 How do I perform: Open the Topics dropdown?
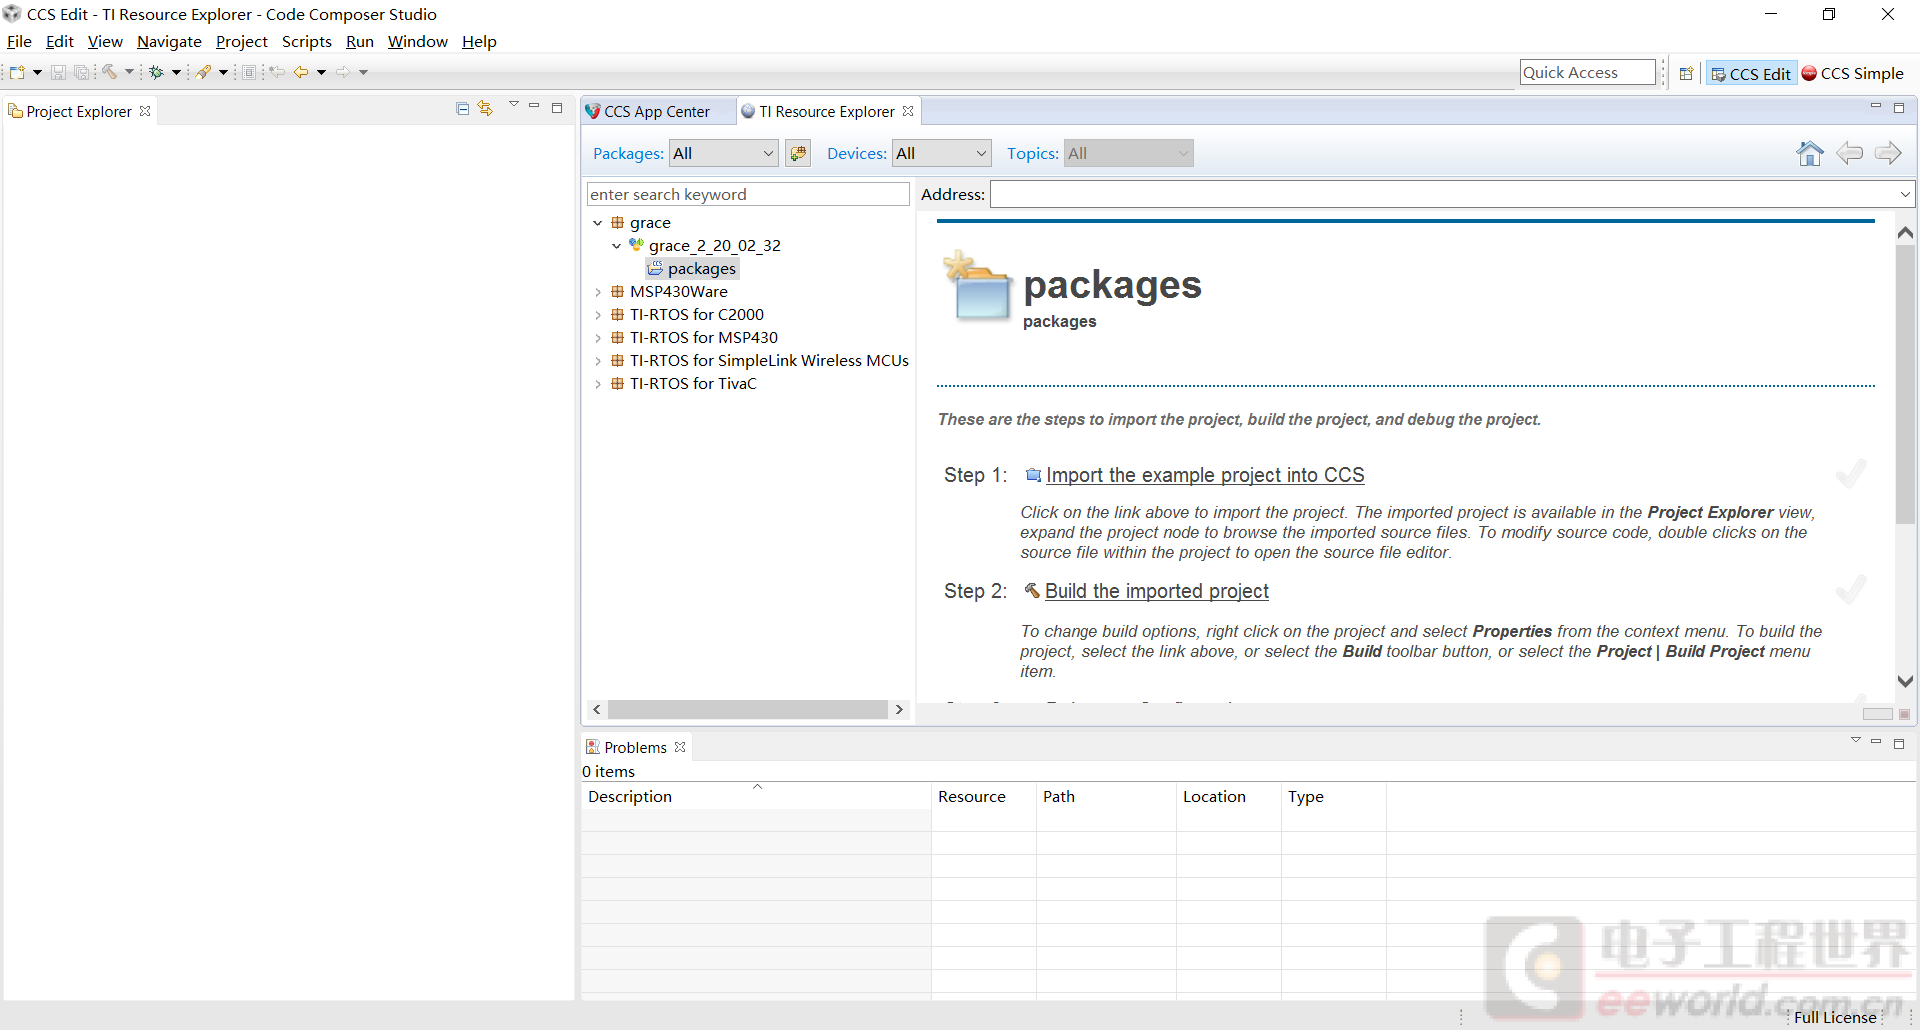tap(1129, 153)
